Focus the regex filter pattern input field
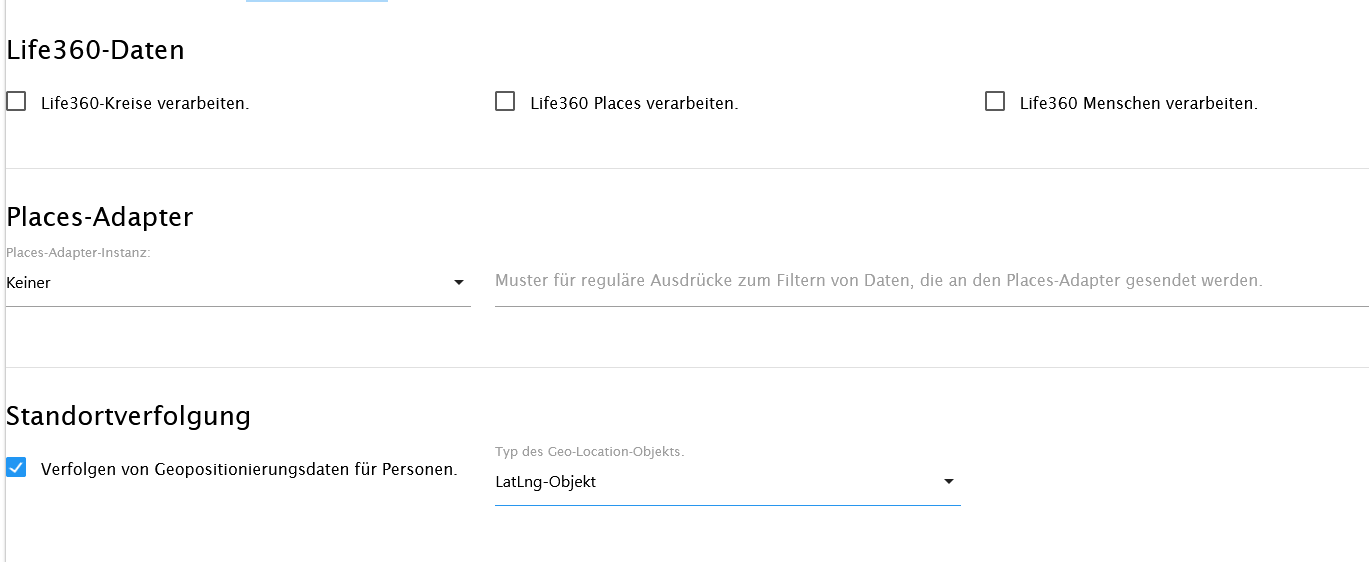The height and width of the screenshot is (562, 1369). [x=932, y=282]
